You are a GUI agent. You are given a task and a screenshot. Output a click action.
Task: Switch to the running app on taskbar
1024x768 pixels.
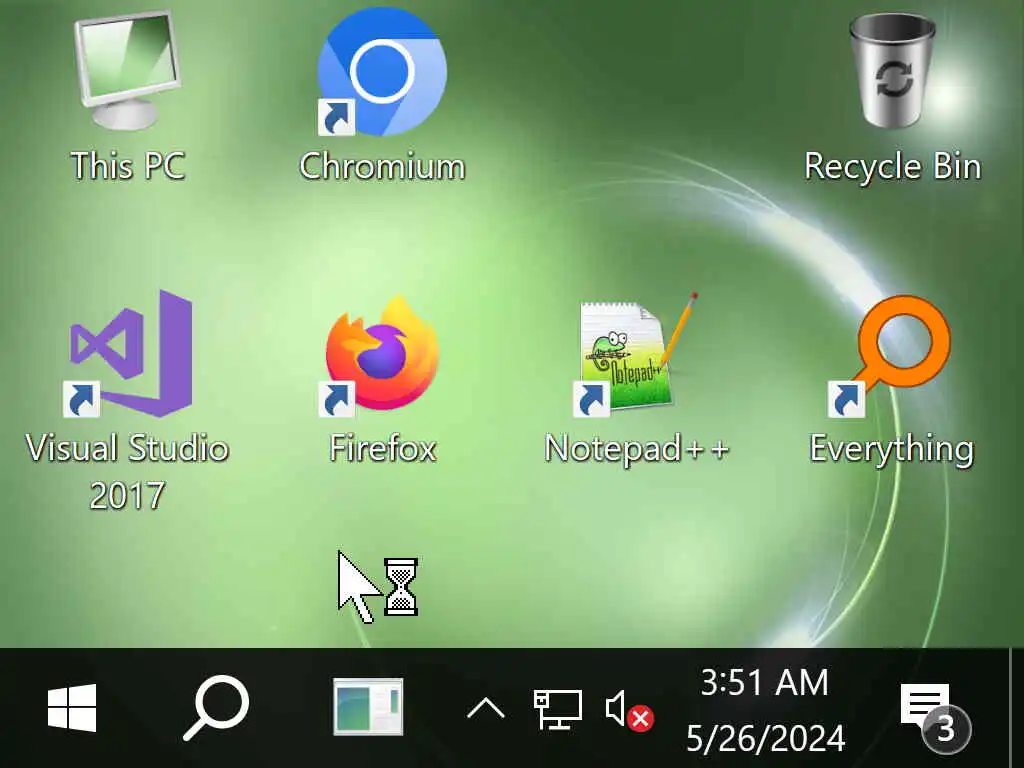(368, 707)
